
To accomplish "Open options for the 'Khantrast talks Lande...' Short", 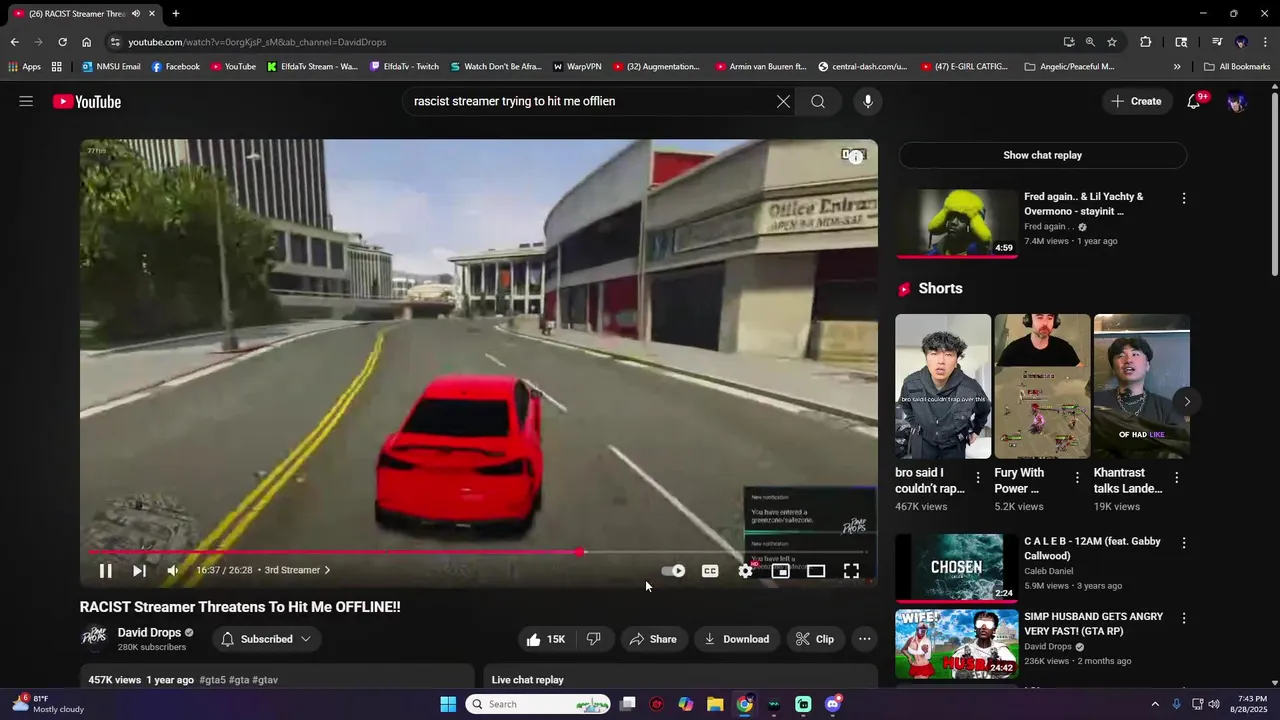I will pyautogui.click(x=1176, y=478).
